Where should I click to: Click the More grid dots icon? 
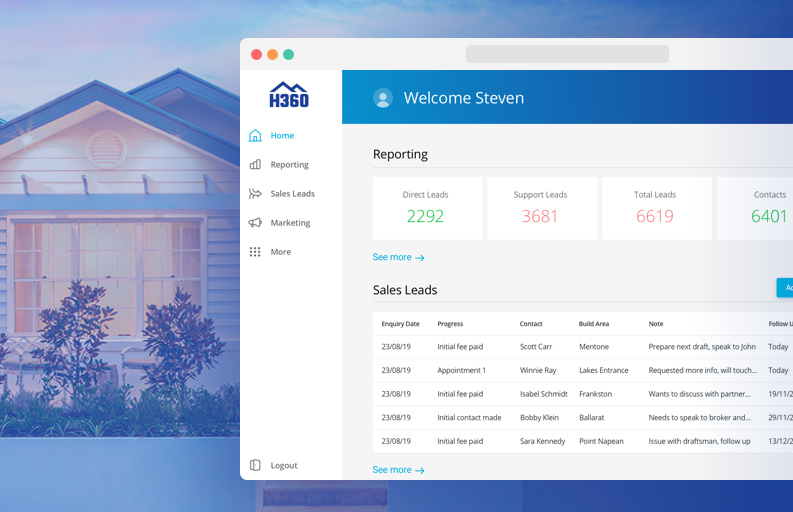pyautogui.click(x=255, y=252)
